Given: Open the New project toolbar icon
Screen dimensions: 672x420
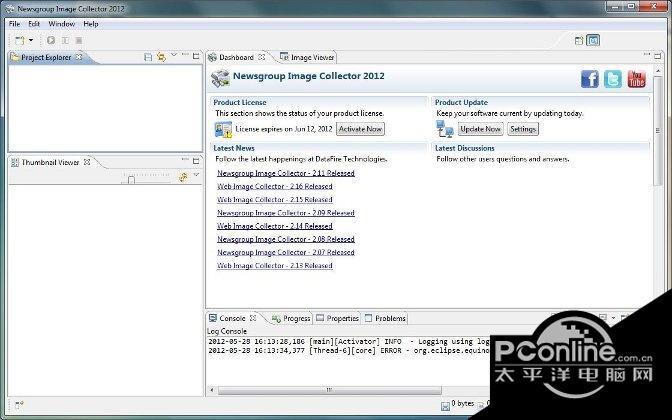Looking at the screenshot, I should (20, 40).
